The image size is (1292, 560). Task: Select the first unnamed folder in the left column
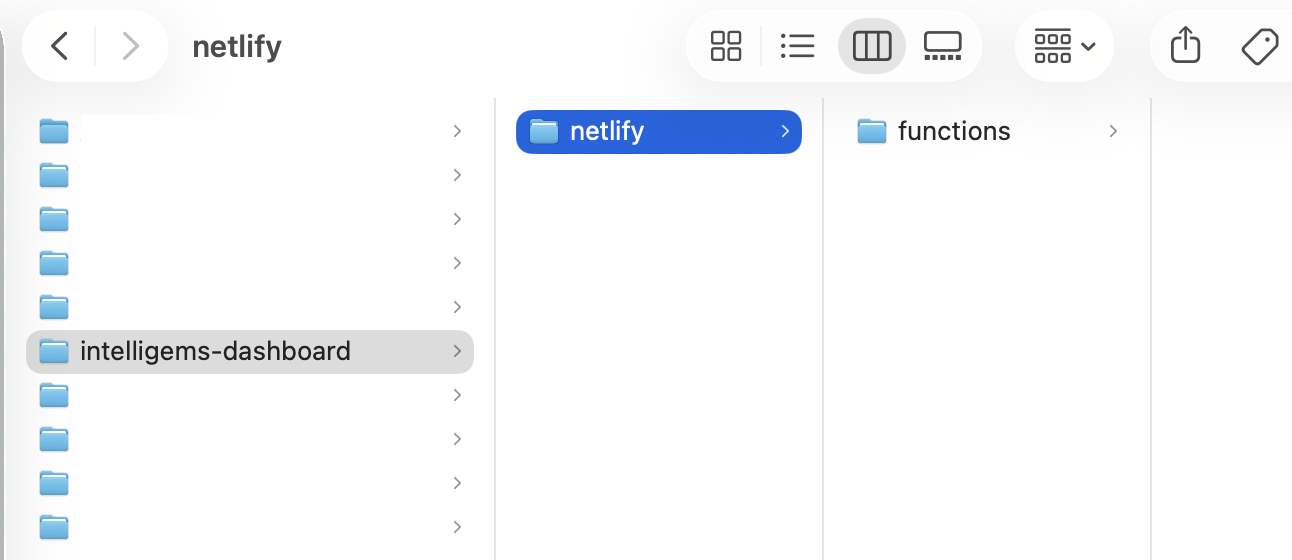click(x=54, y=131)
